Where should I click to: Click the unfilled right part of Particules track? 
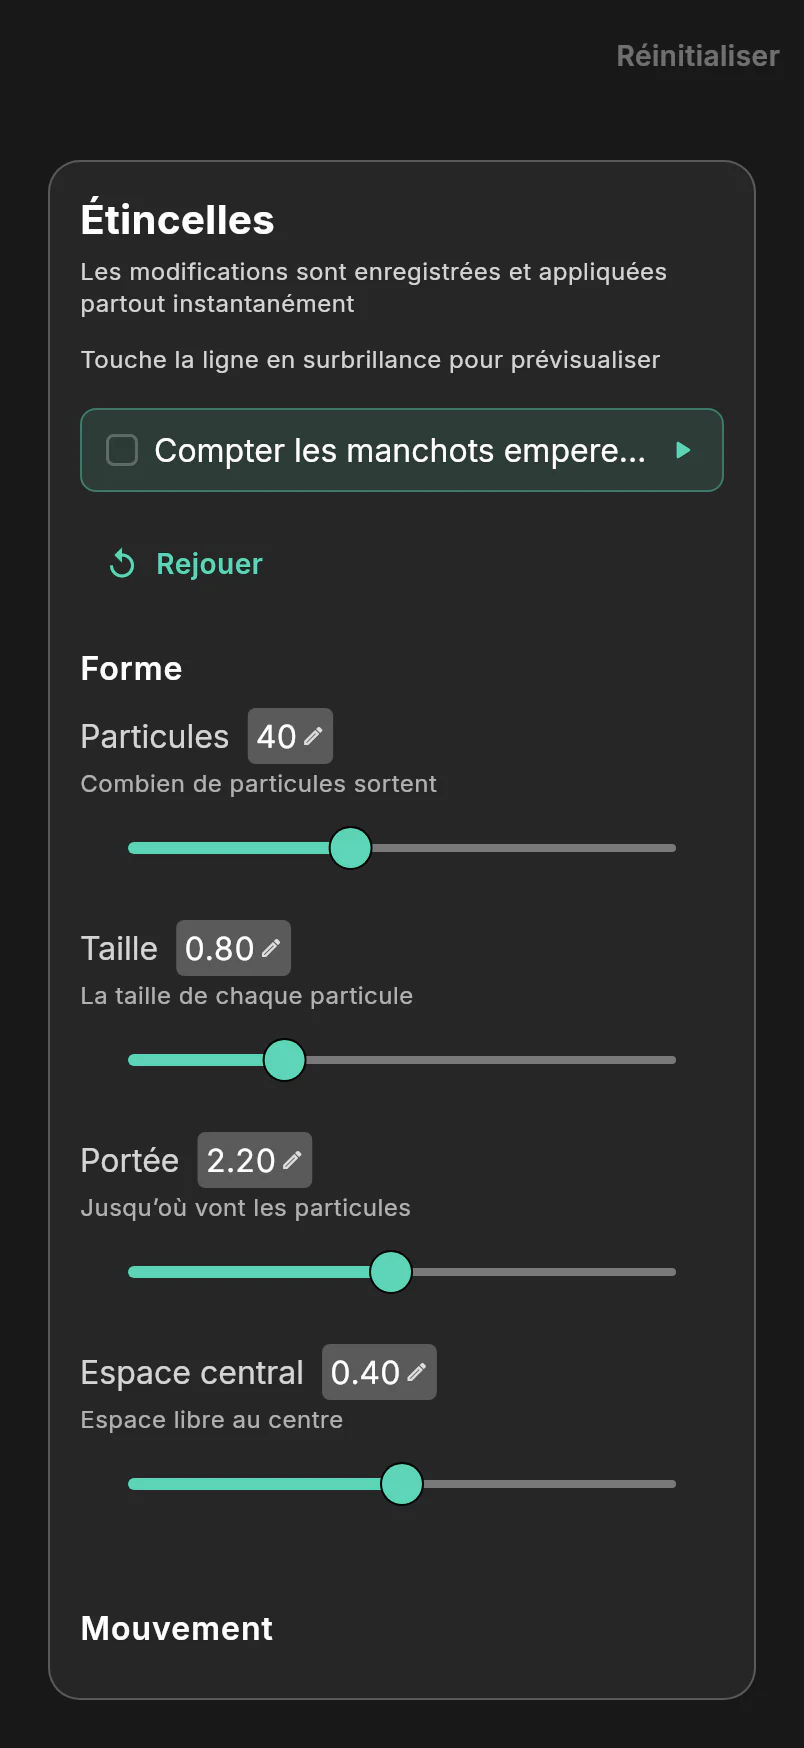(x=524, y=848)
